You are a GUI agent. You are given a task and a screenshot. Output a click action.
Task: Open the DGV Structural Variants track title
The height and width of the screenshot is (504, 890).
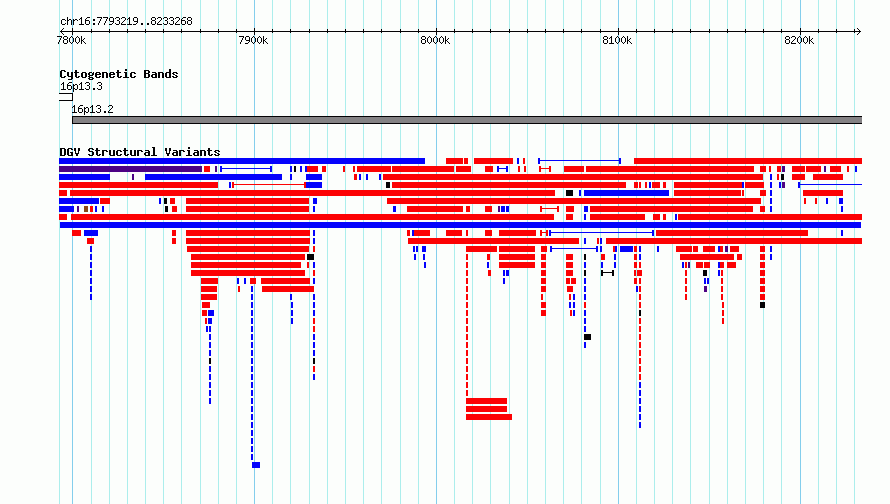[140, 152]
